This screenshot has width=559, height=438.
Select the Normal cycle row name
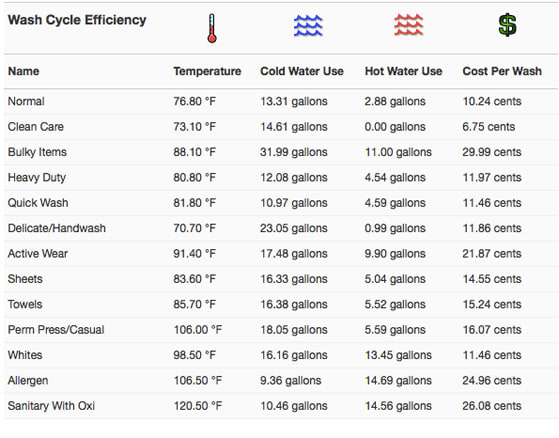click(x=26, y=101)
